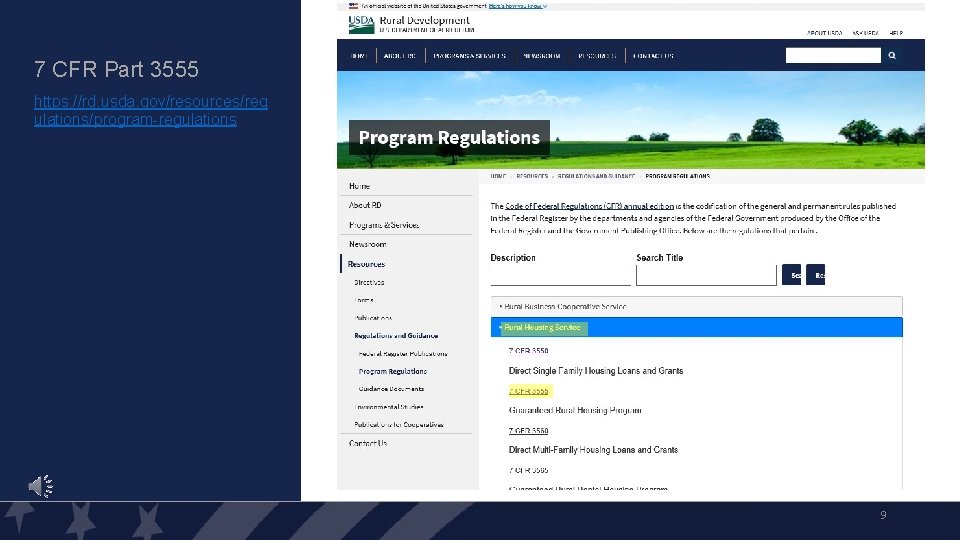Click the Here's how you know link
Viewport: 960px width, 540px height.
coord(516,6)
